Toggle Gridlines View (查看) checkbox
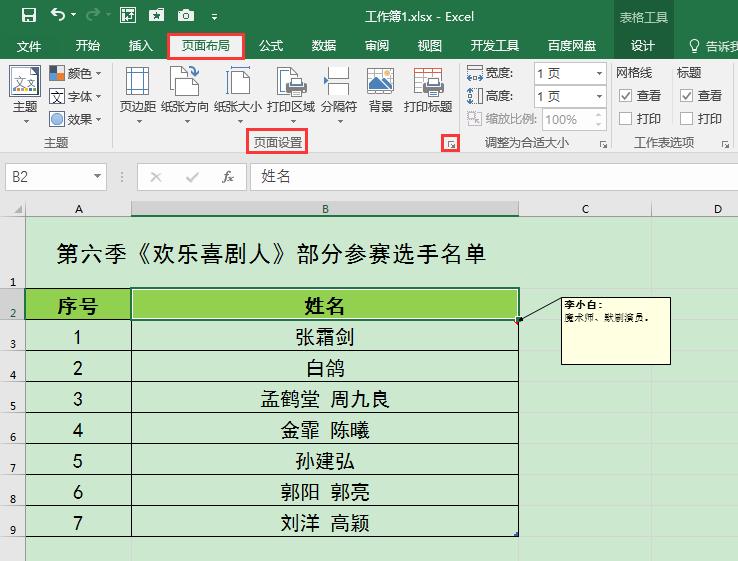 (x=625, y=96)
